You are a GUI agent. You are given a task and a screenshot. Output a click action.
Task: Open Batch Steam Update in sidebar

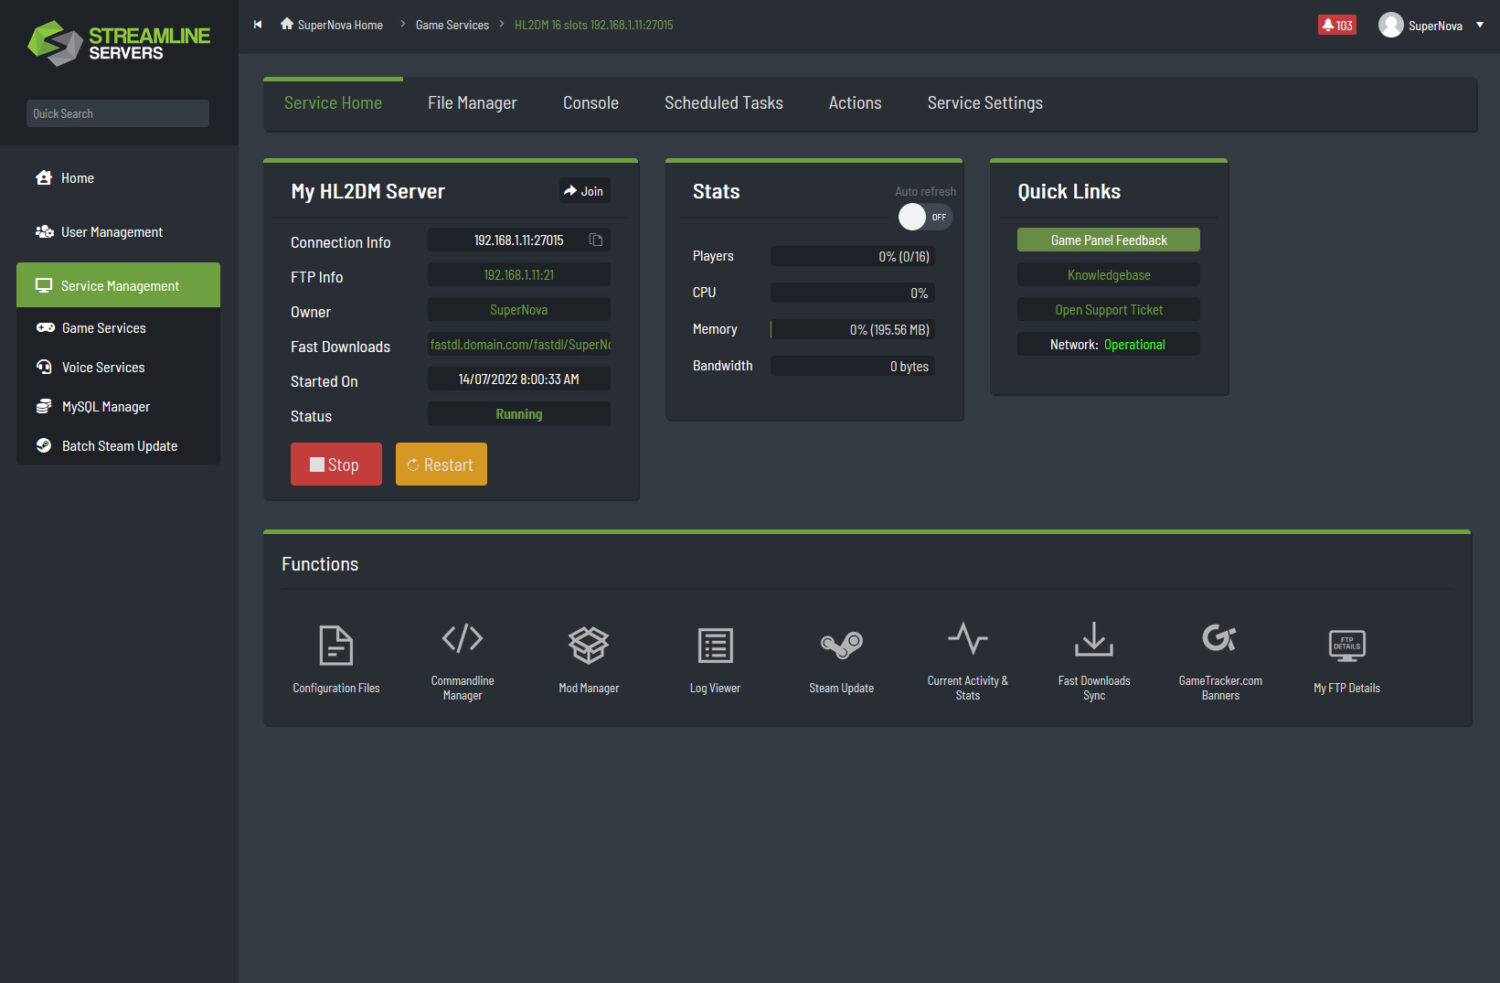(119, 446)
